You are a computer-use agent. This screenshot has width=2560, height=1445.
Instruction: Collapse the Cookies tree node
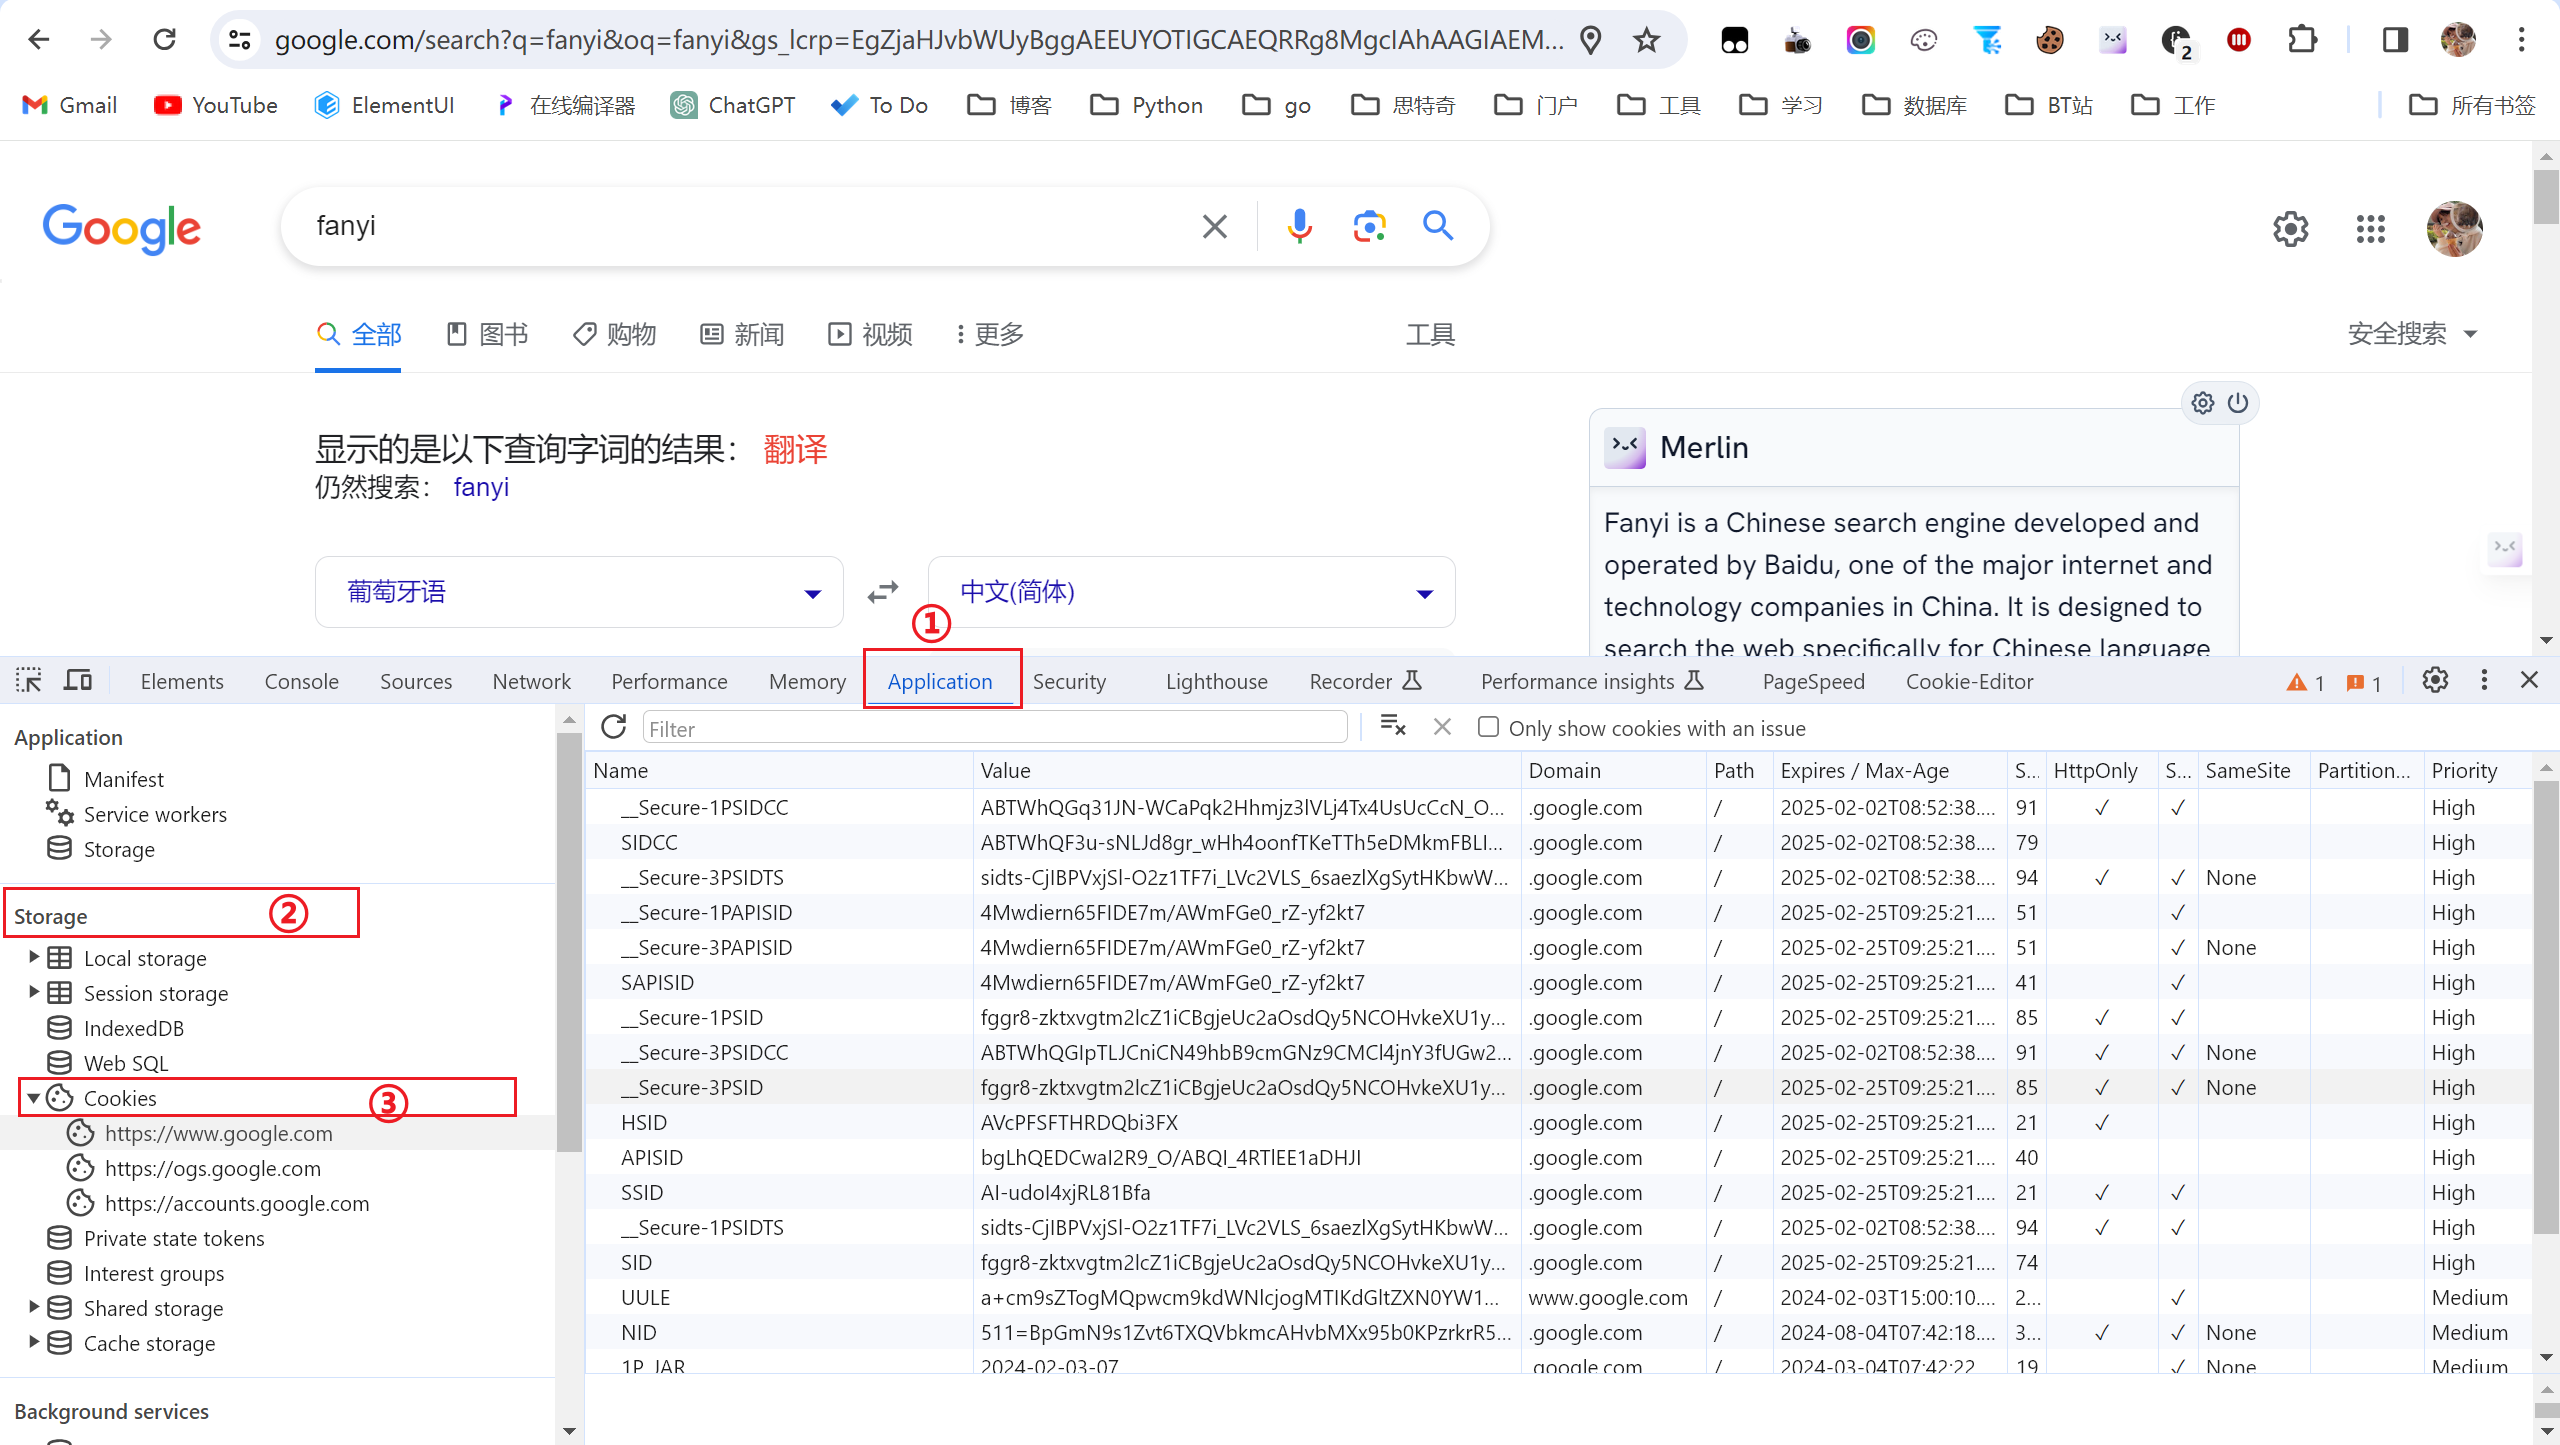point(33,1098)
